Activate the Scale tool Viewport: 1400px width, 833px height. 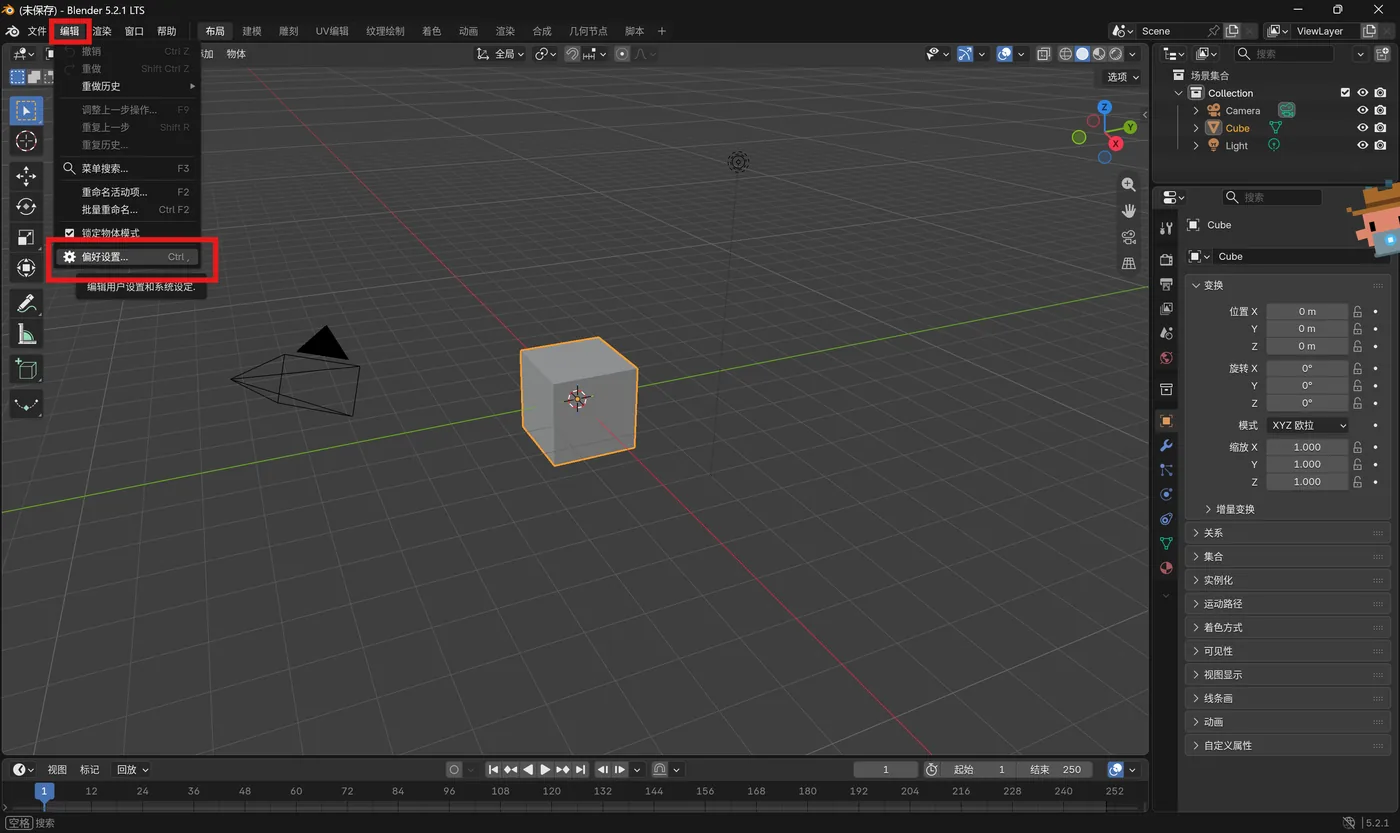(x=26, y=237)
